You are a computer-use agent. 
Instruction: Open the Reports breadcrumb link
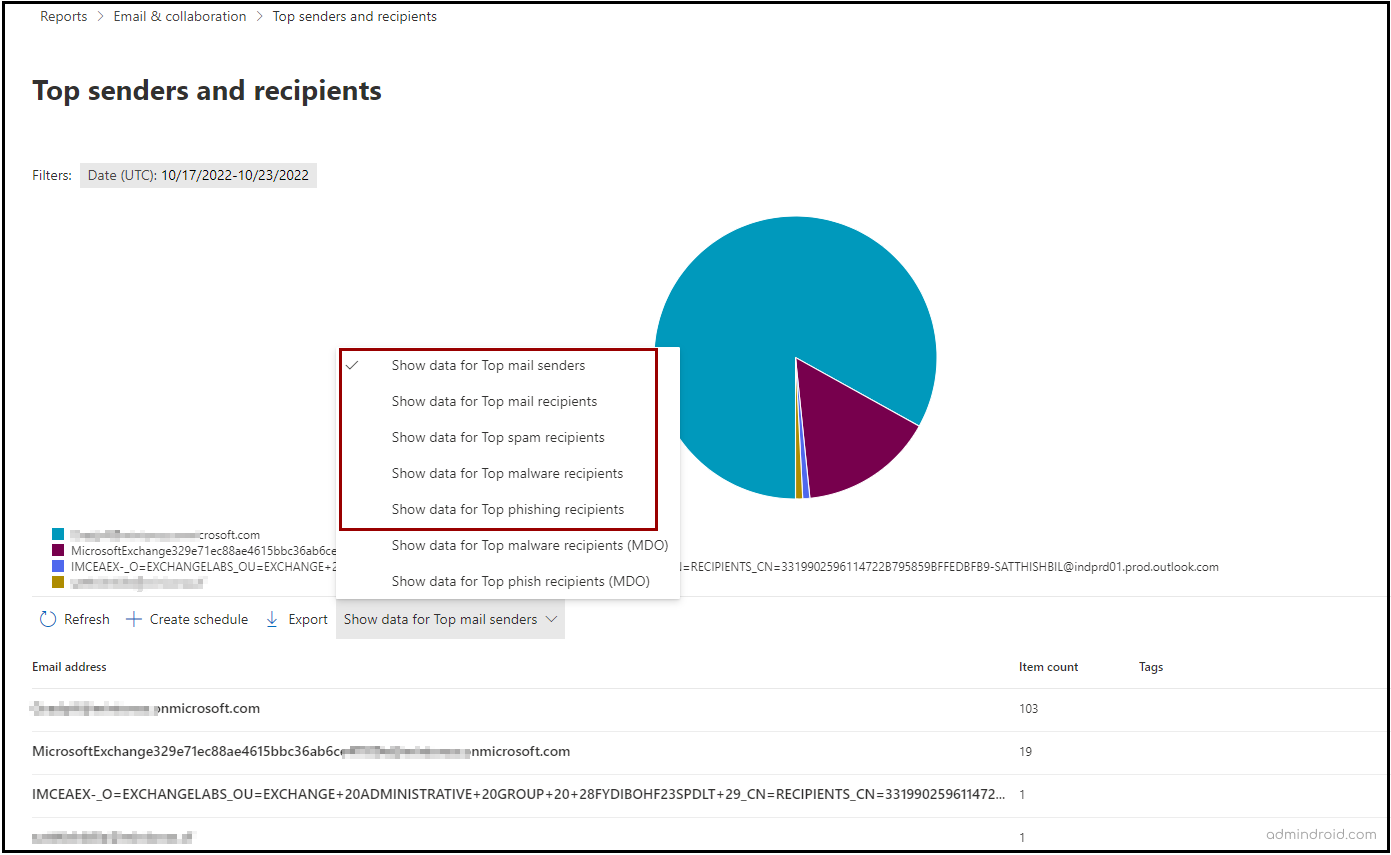[x=63, y=16]
